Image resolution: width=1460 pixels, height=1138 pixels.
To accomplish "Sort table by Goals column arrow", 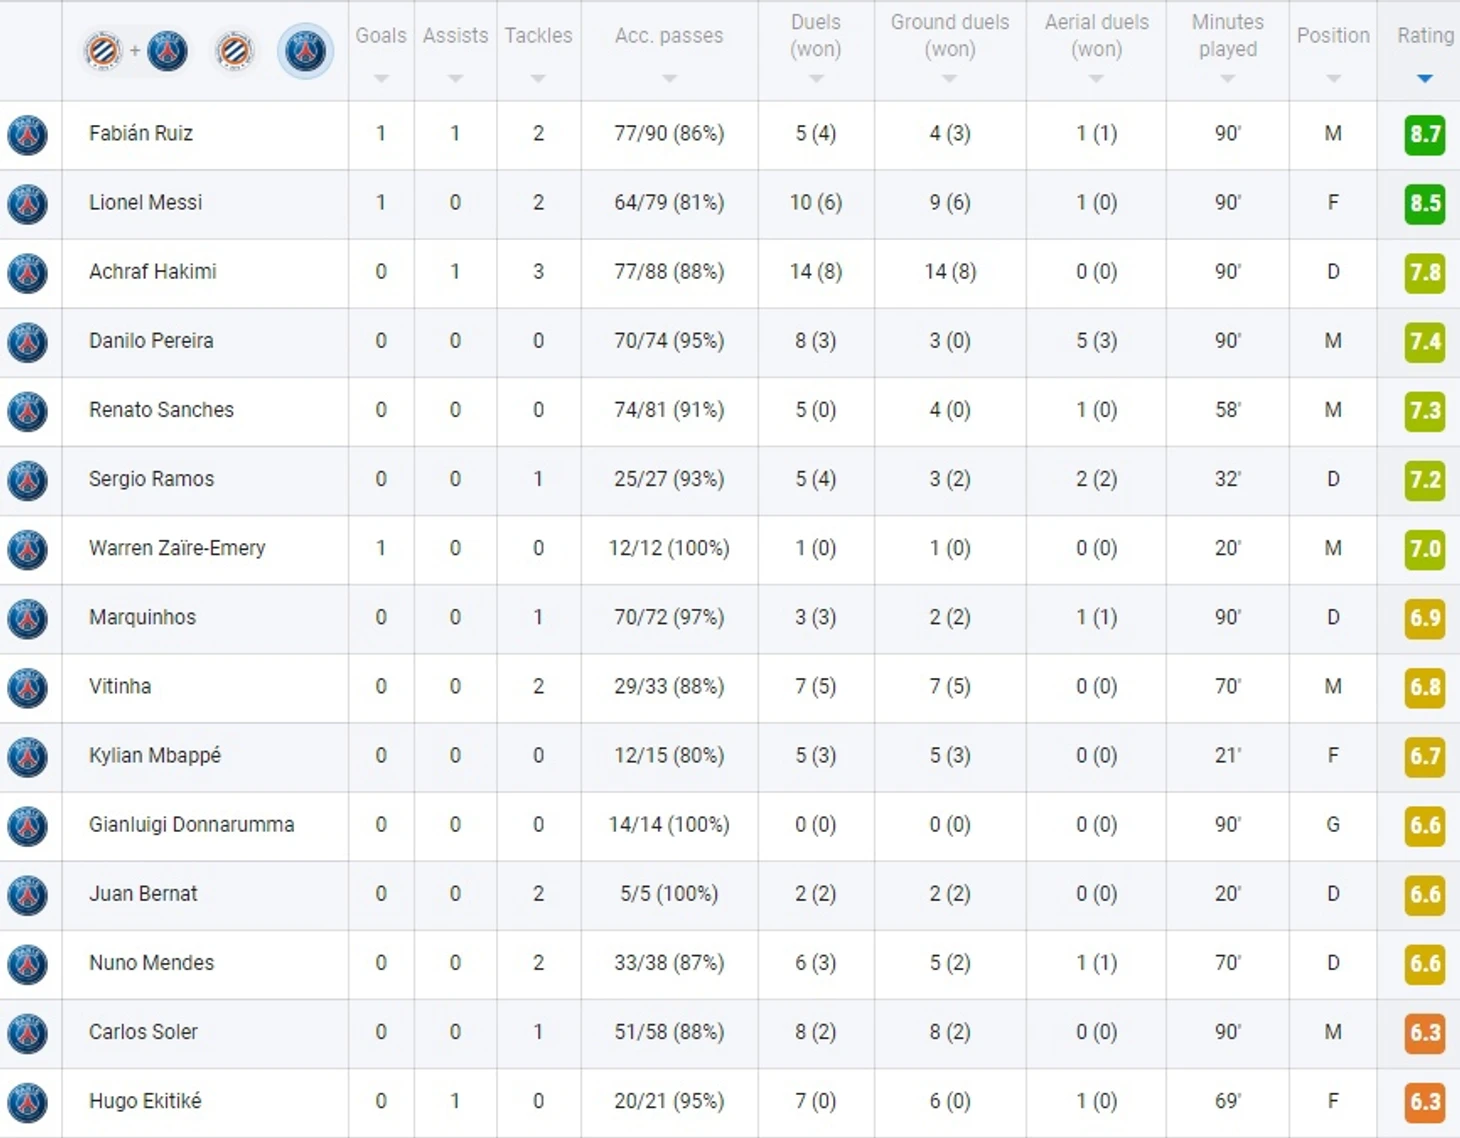I will point(381,78).
